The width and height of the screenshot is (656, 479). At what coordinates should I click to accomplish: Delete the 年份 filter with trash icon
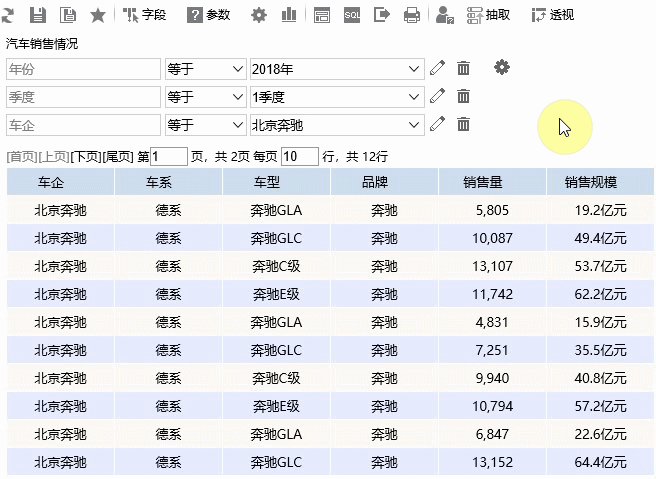point(463,68)
